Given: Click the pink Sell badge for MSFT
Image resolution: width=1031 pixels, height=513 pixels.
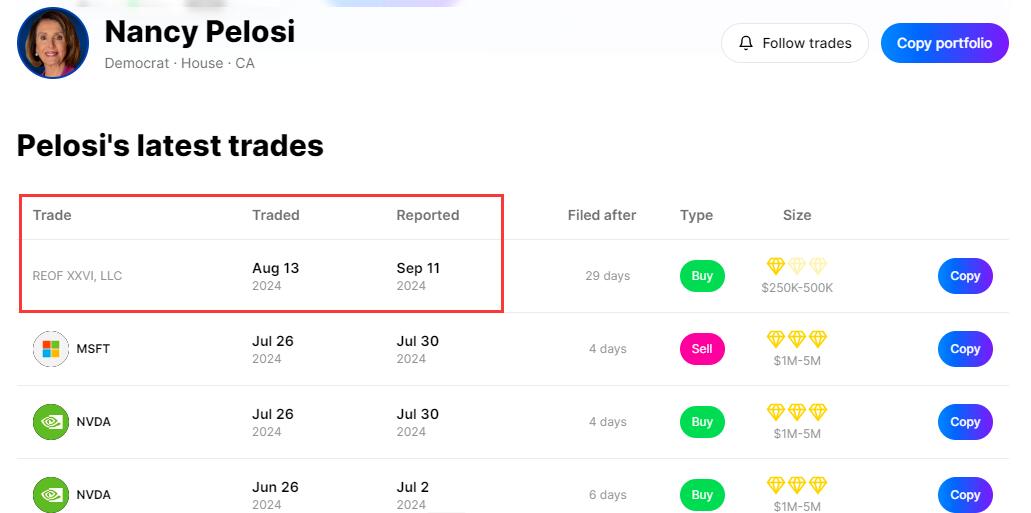Looking at the screenshot, I should tap(702, 349).
